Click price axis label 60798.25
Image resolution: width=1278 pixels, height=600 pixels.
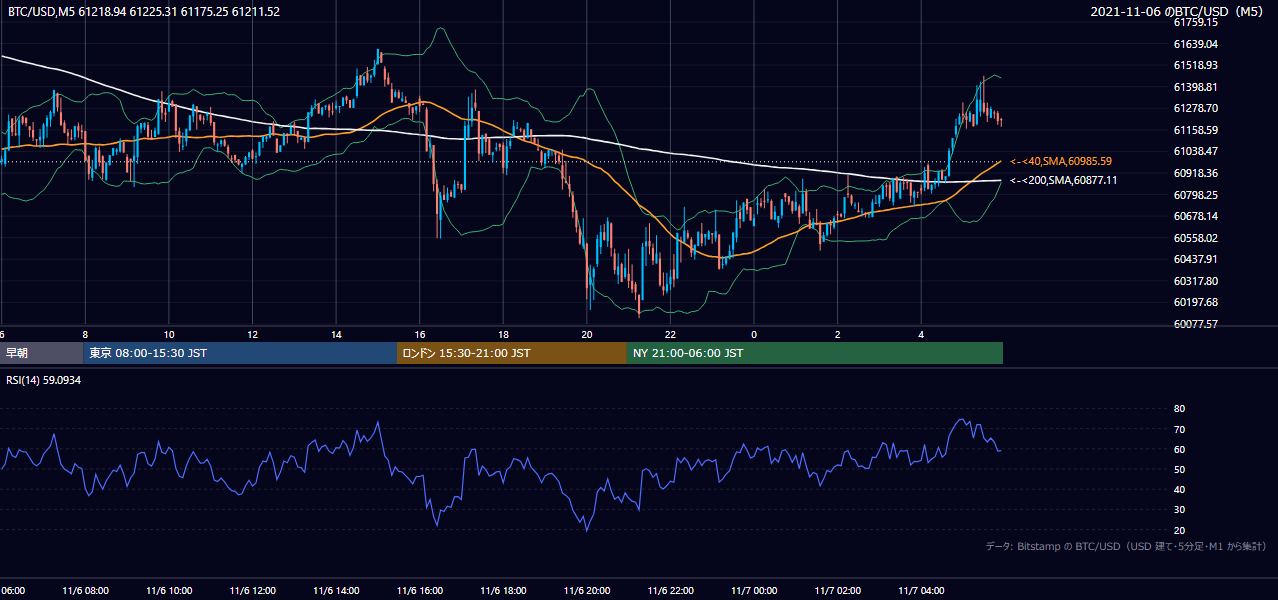(1195, 195)
